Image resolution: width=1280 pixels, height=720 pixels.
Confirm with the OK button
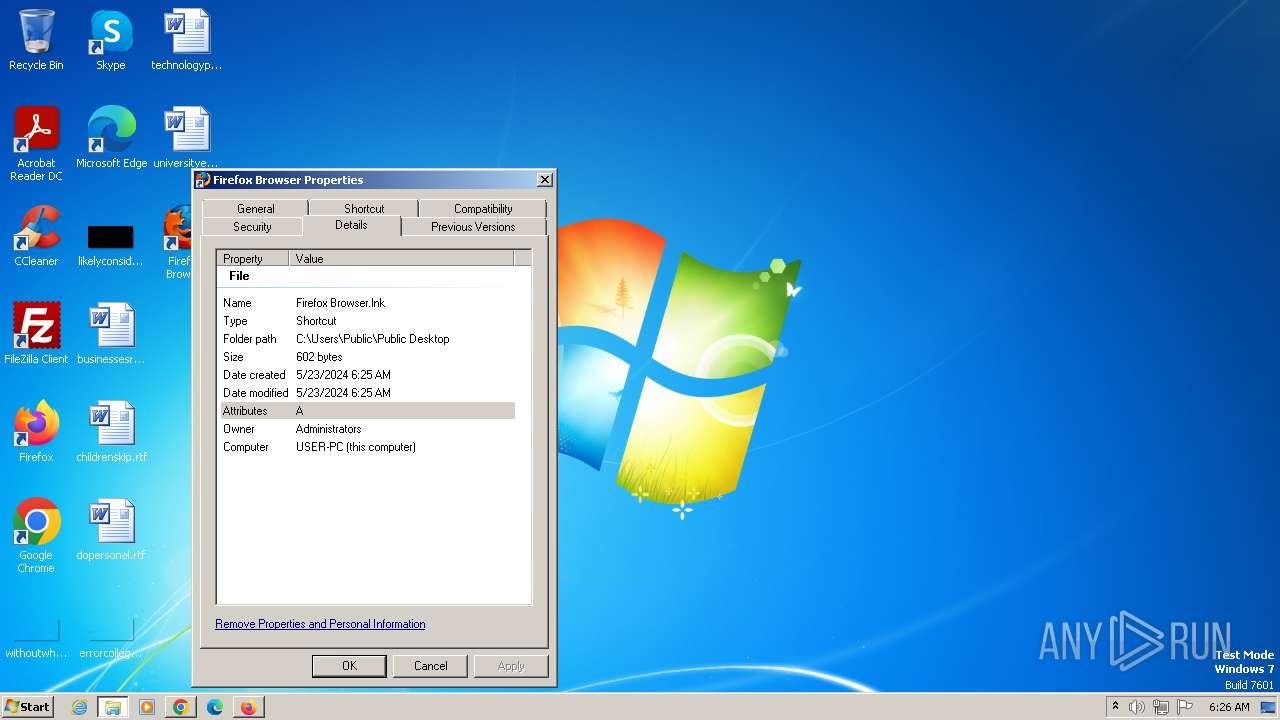click(x=349, y=666)
